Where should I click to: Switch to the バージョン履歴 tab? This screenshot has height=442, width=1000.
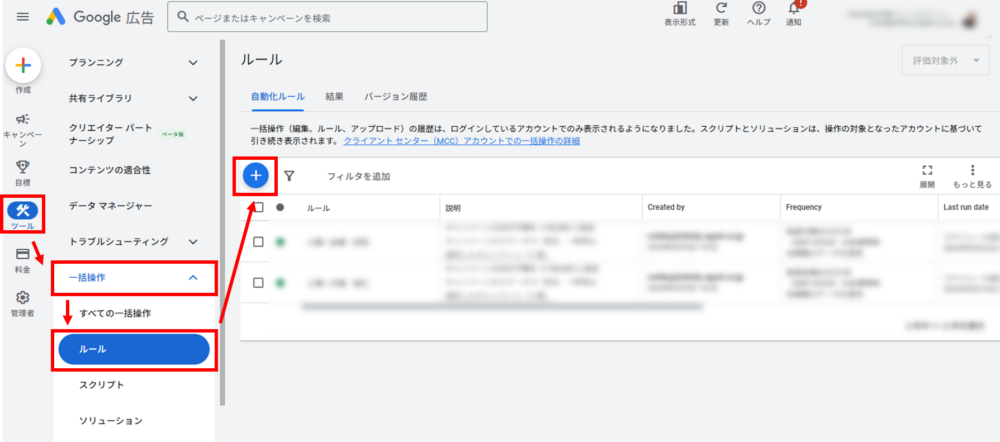coord(396,97)
